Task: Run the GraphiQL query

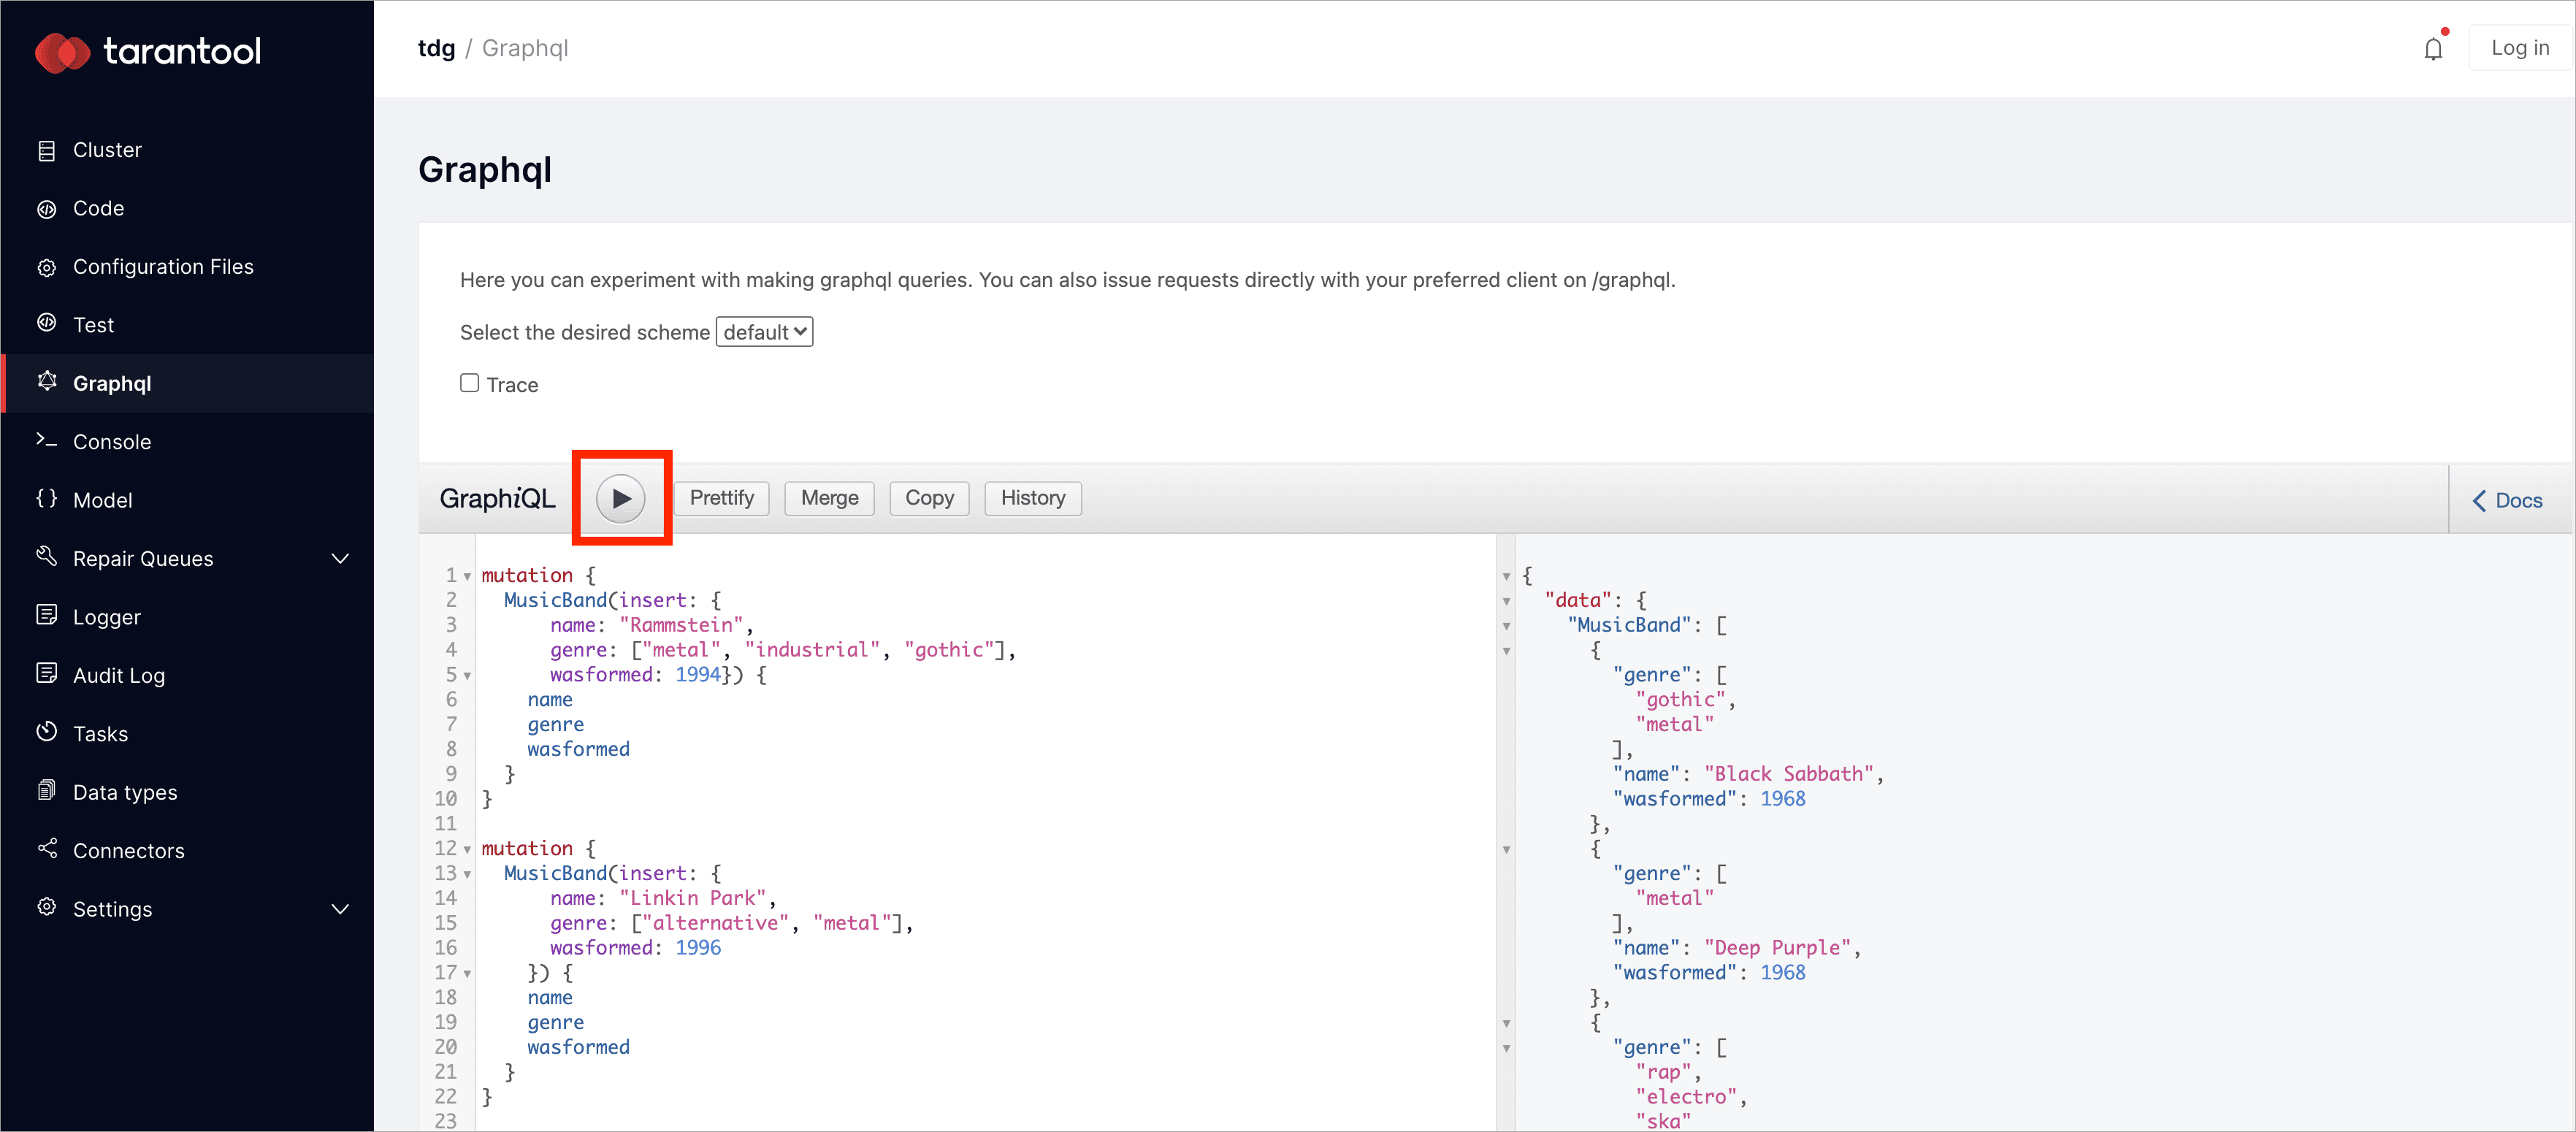Action: click(621, 498)
